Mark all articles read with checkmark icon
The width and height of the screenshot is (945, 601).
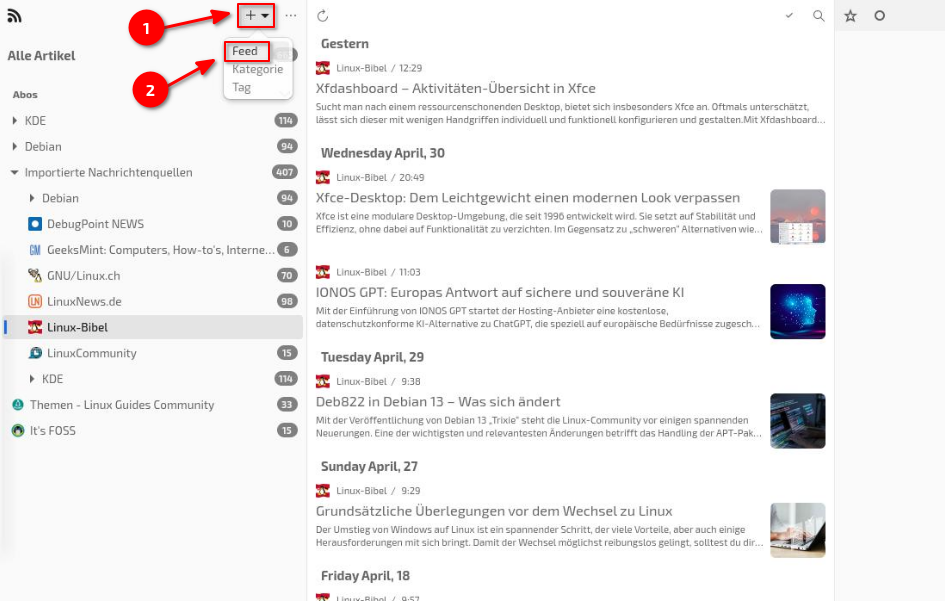(789, 16)
